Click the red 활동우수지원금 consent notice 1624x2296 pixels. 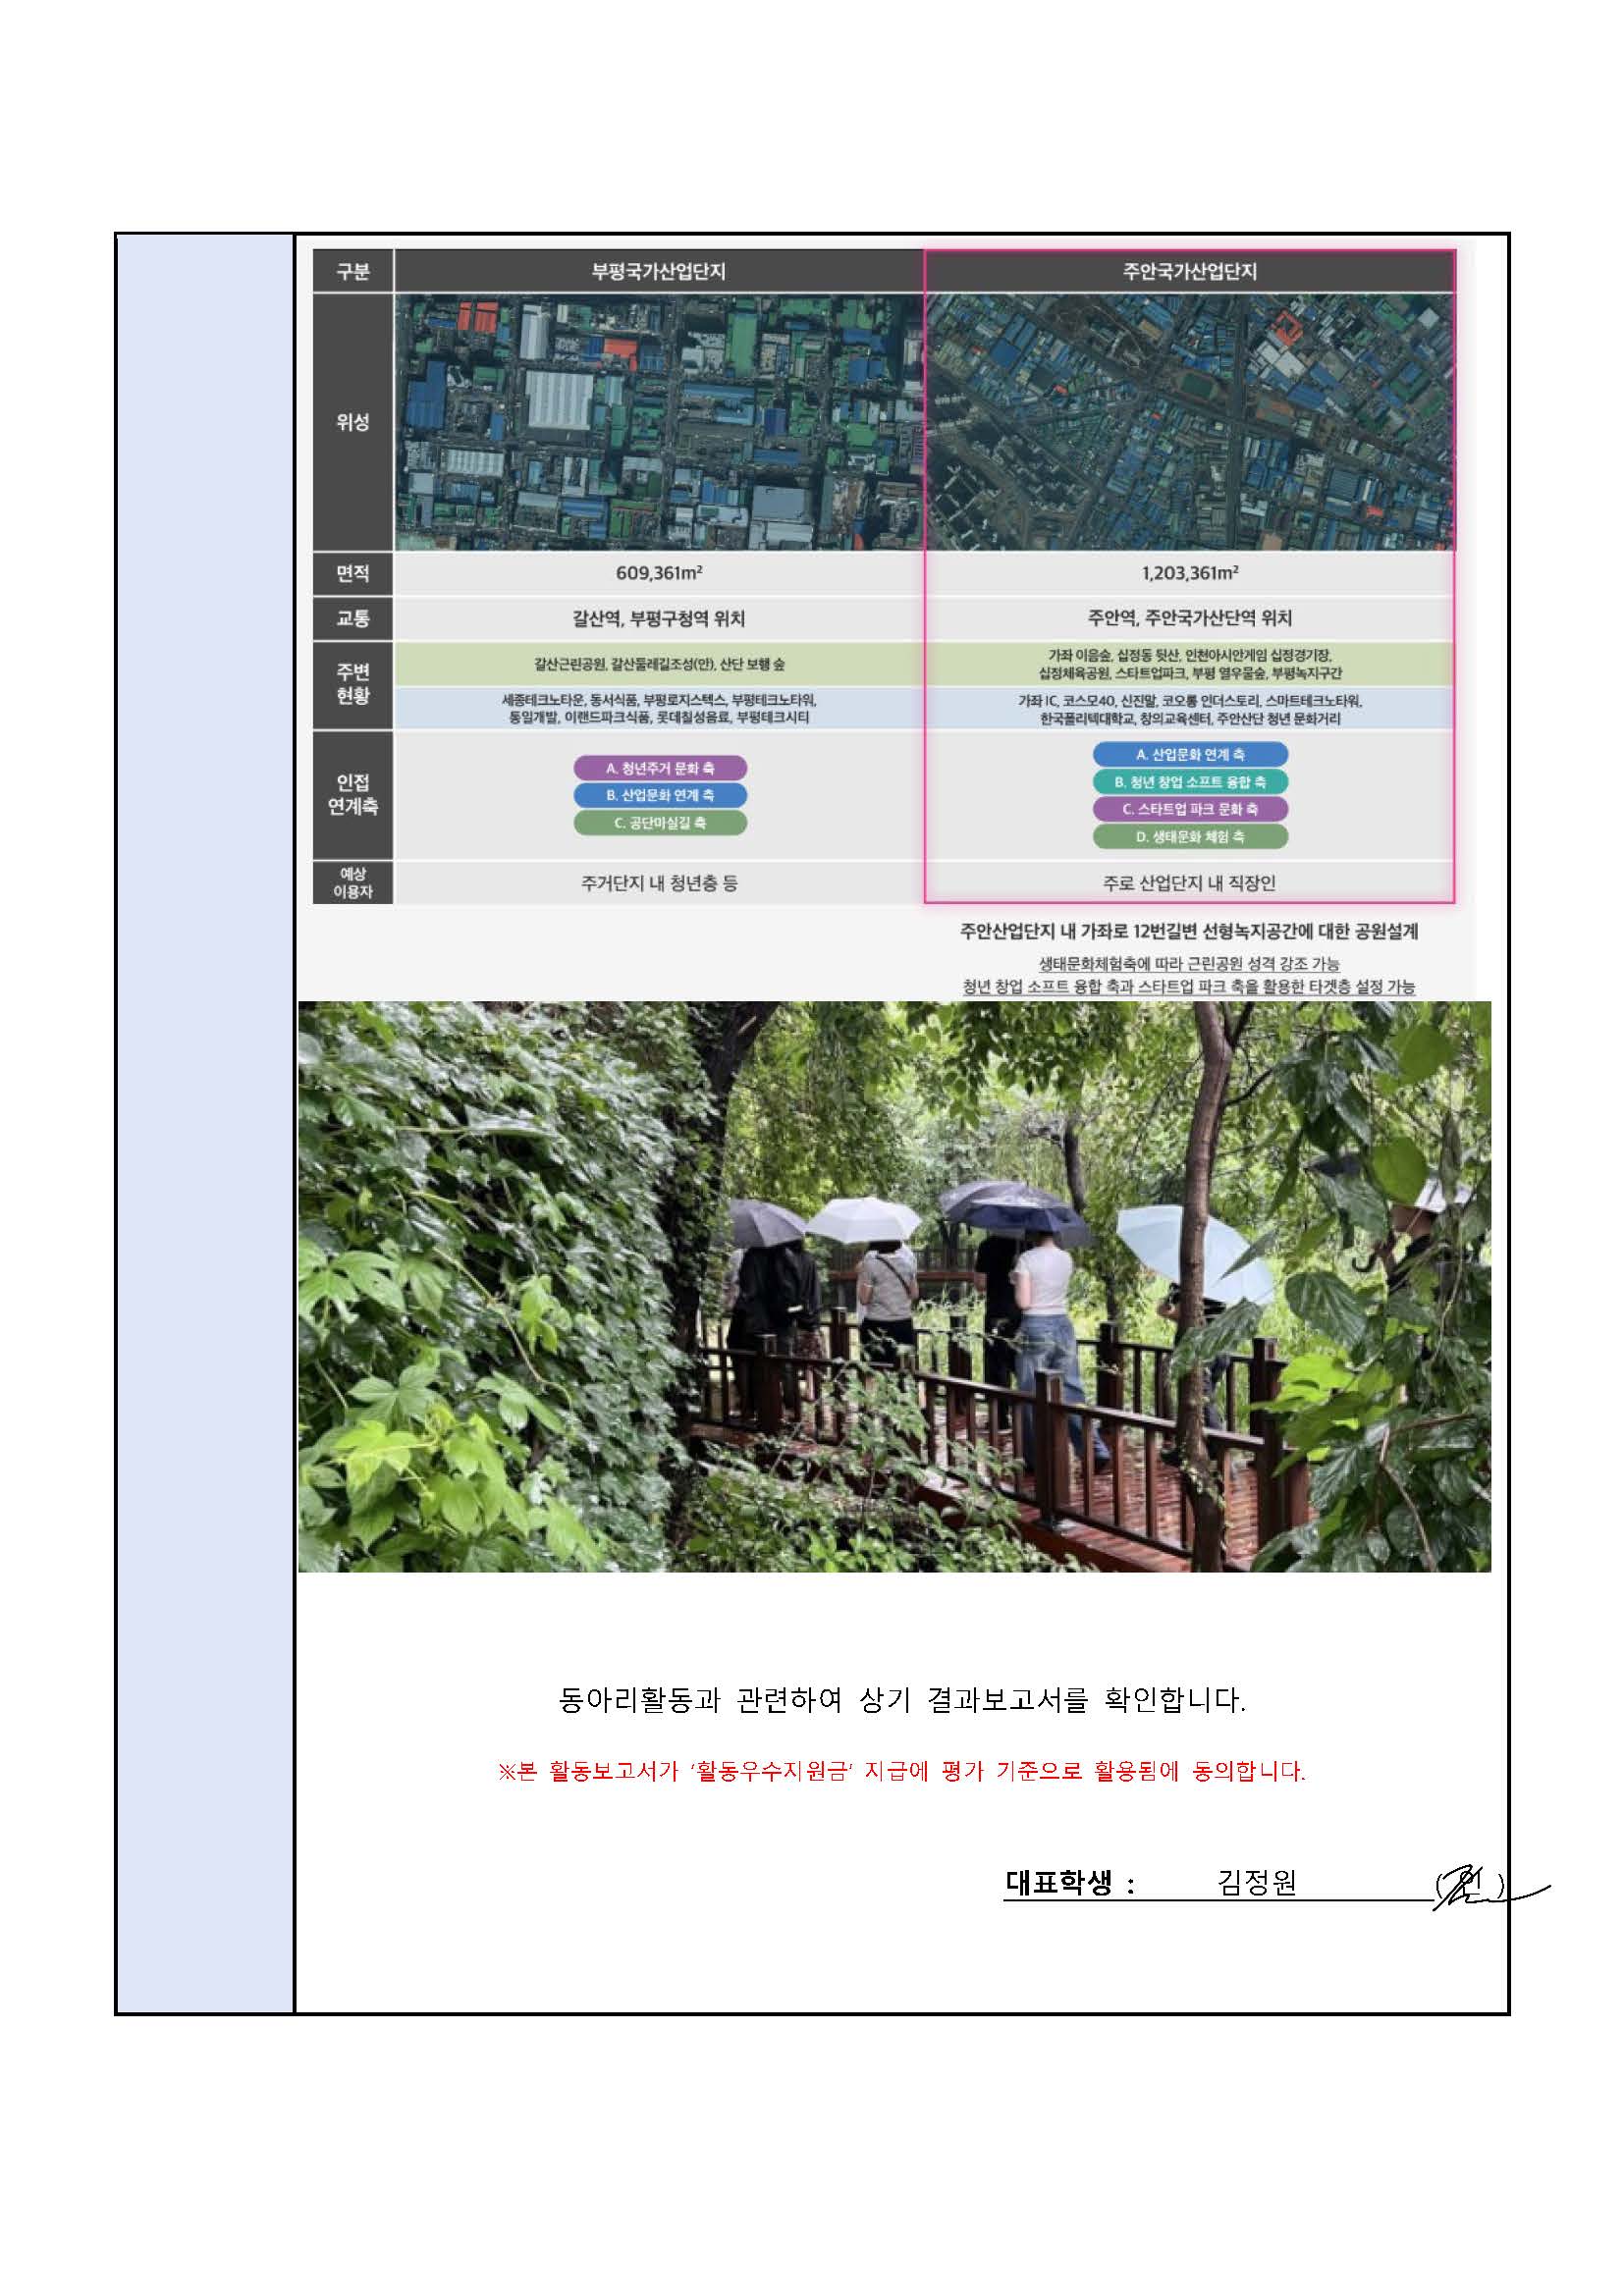pos(902,1771)
